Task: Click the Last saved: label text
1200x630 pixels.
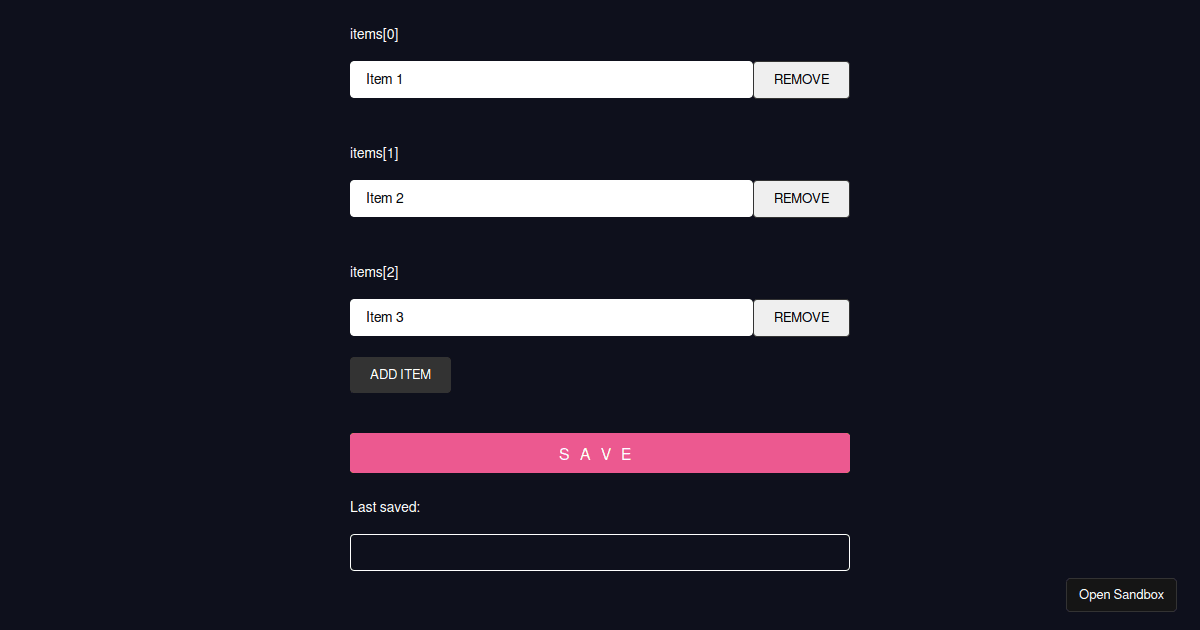Action: click(385, 507)
